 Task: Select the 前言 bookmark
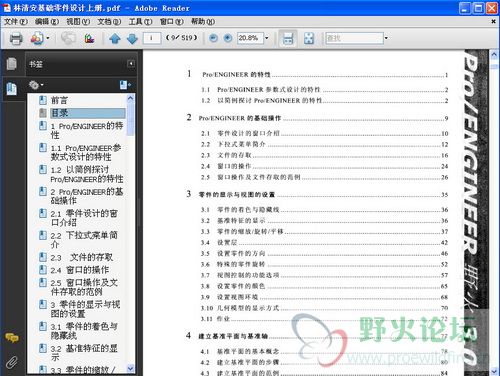59,100
